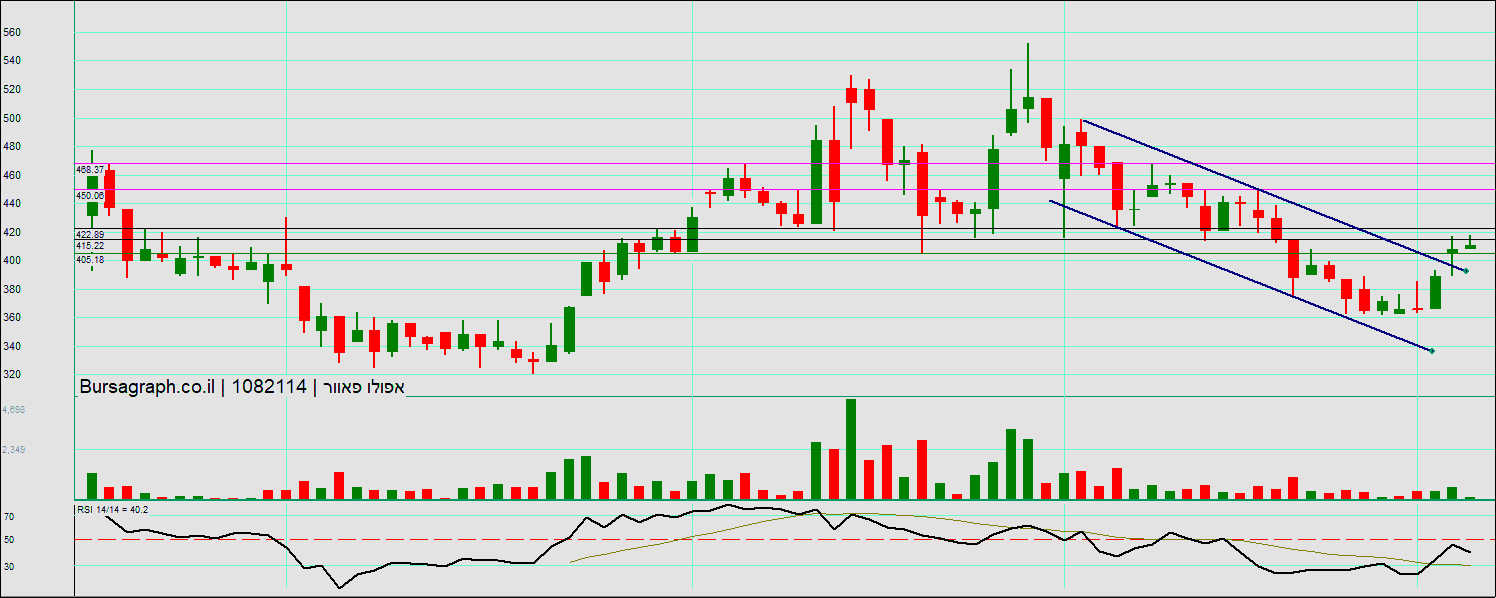Click the RSI 30 level label

click(x=9, y=566)
